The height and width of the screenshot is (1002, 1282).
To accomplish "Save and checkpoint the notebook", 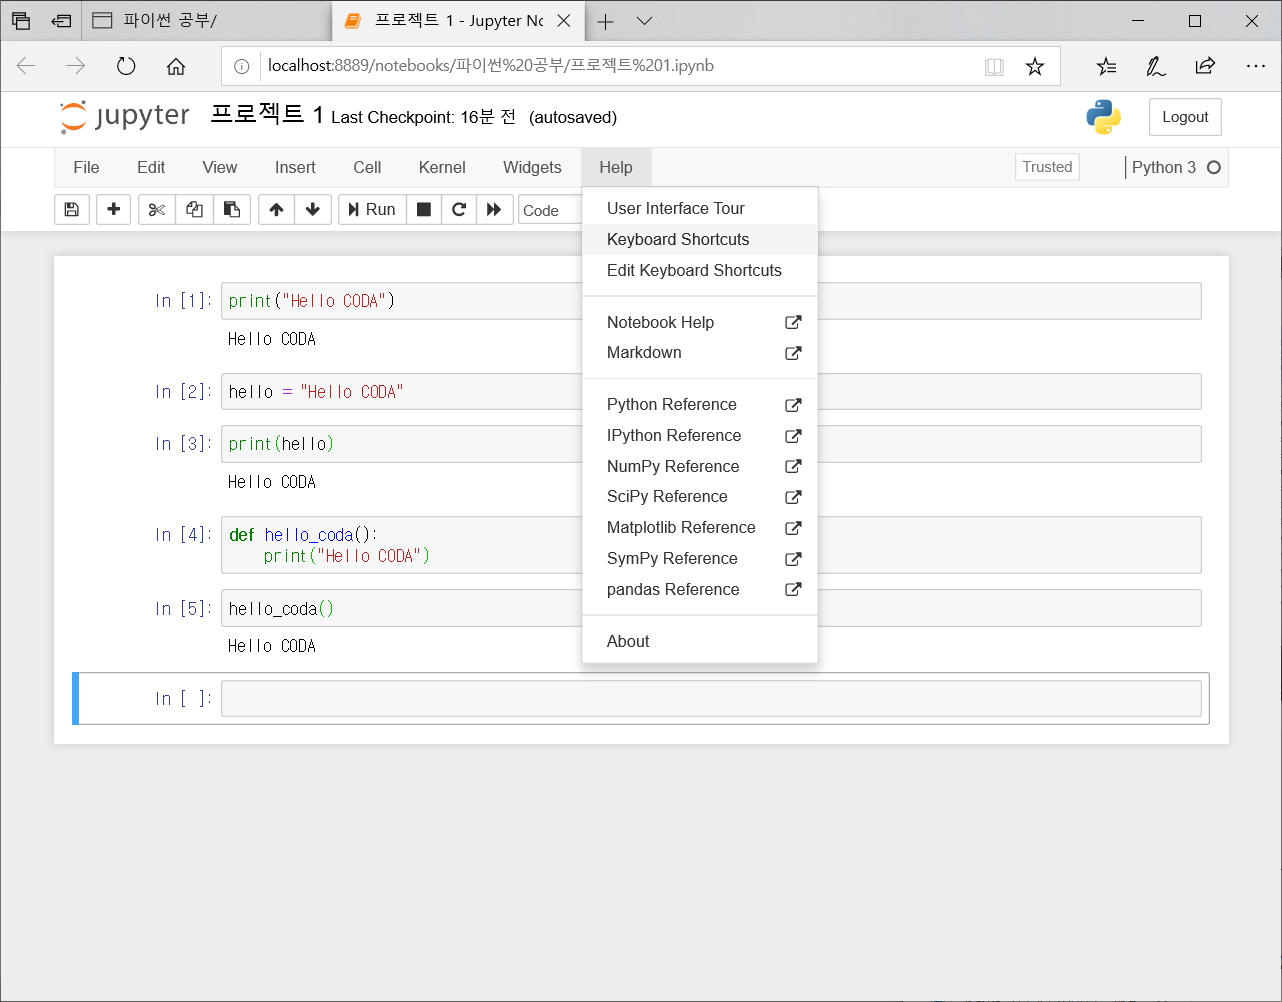I will [72, 210].
